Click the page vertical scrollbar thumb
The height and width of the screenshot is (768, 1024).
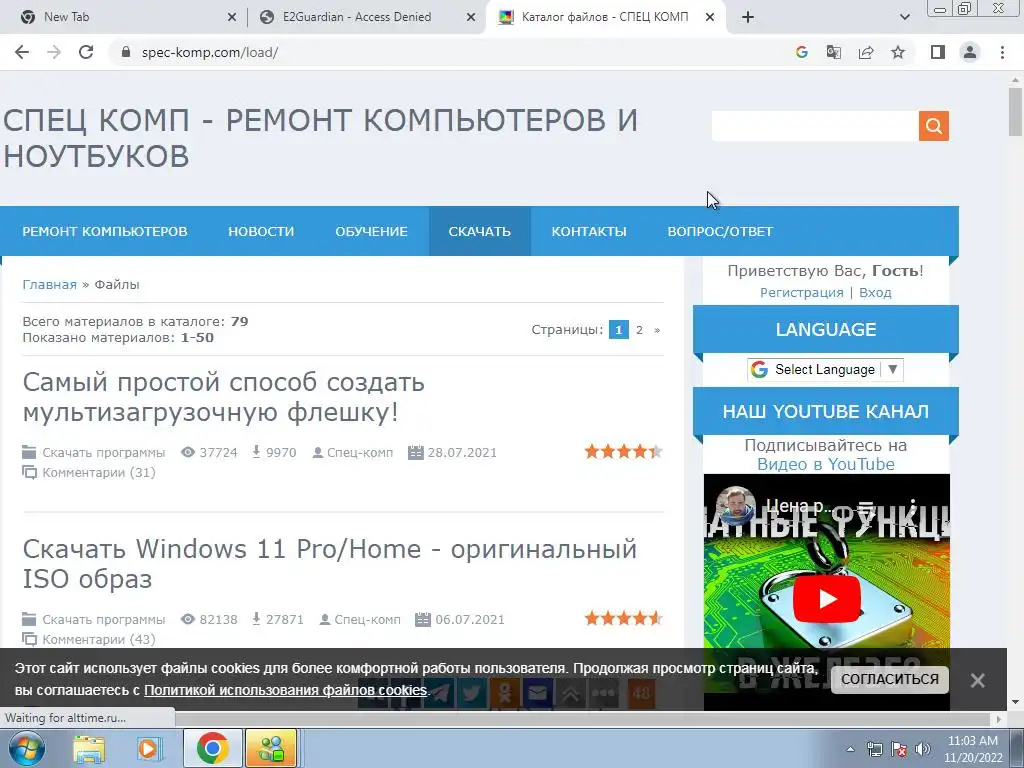point(1015,112)
